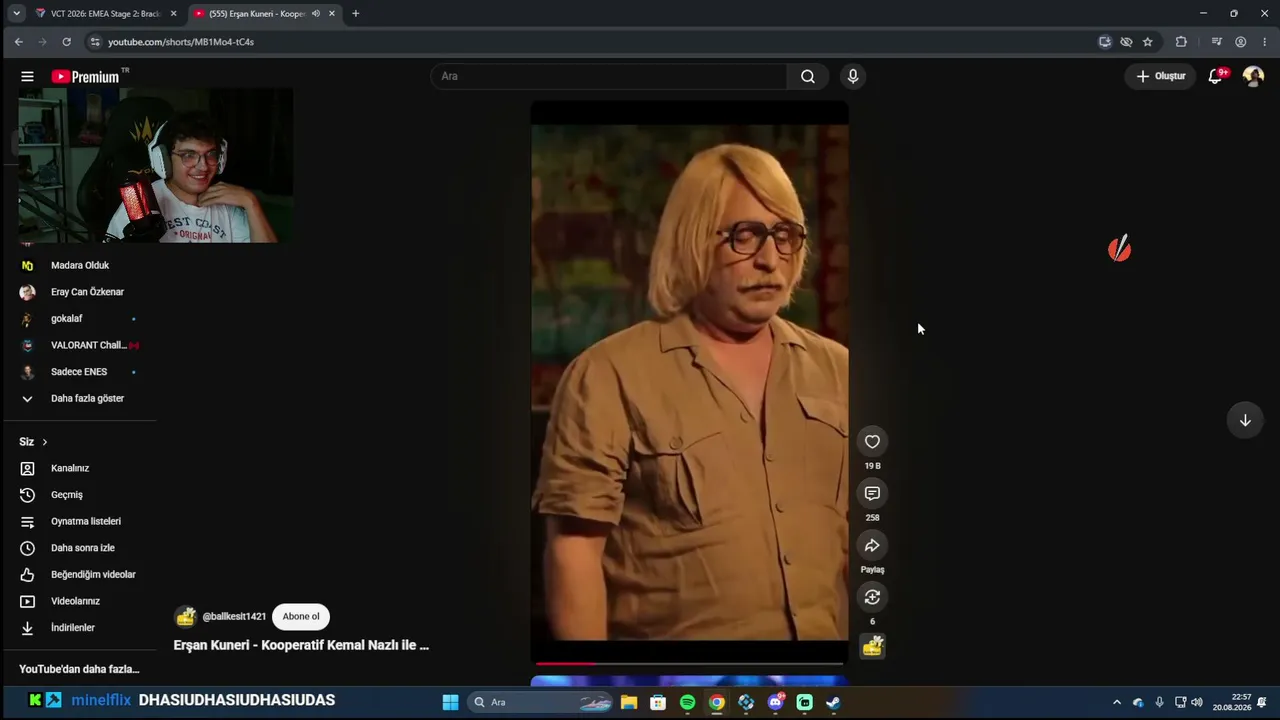Open the Chrome extensions puzzle icon
The height and width of the screenshot is (720, 1280).
pyautogui.click(x=1181, y=42)
